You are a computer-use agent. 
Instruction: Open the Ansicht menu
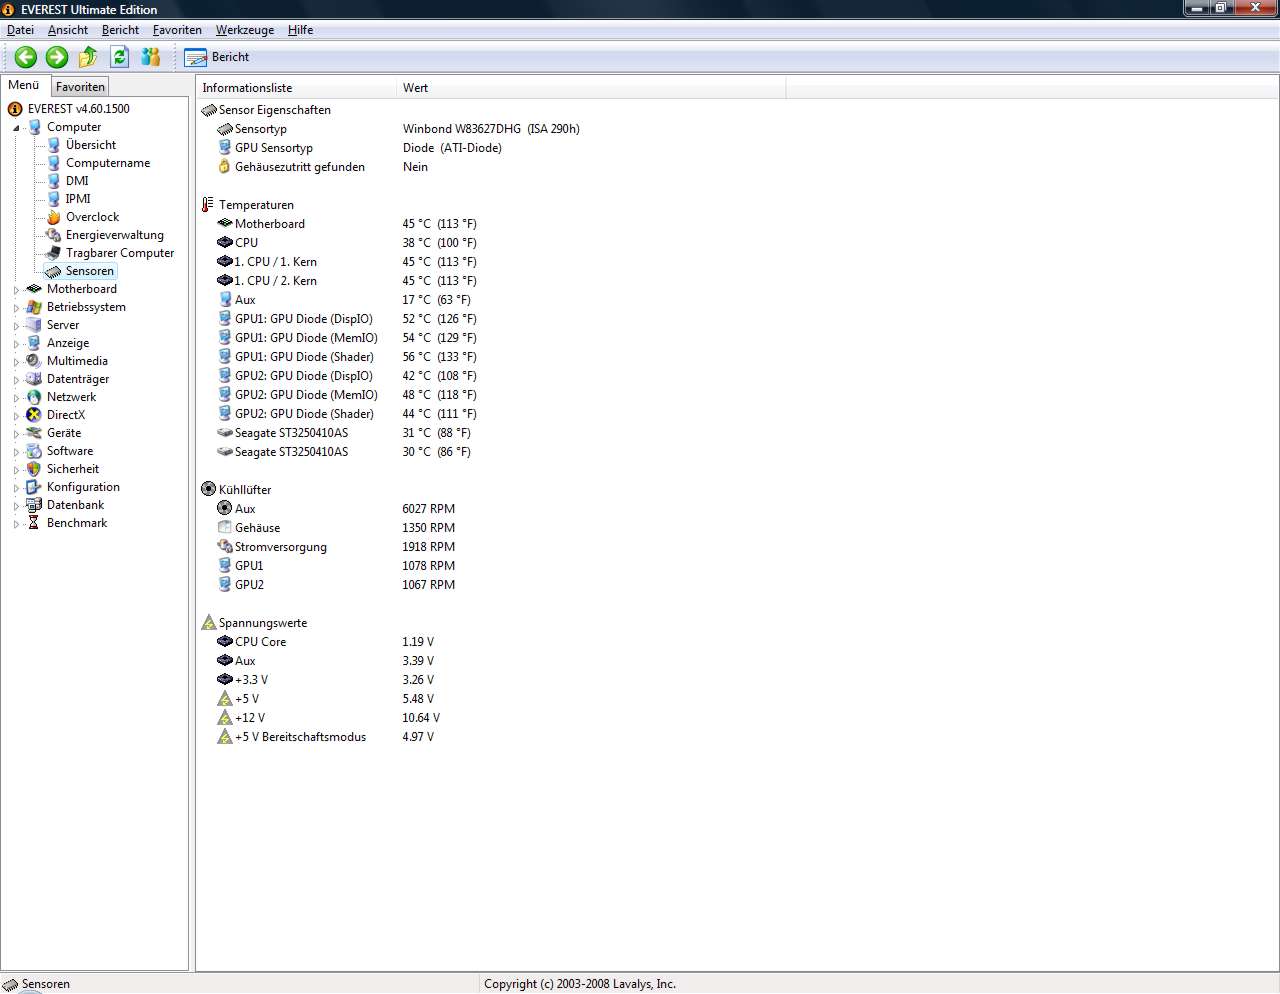click(x=68, y=30)
